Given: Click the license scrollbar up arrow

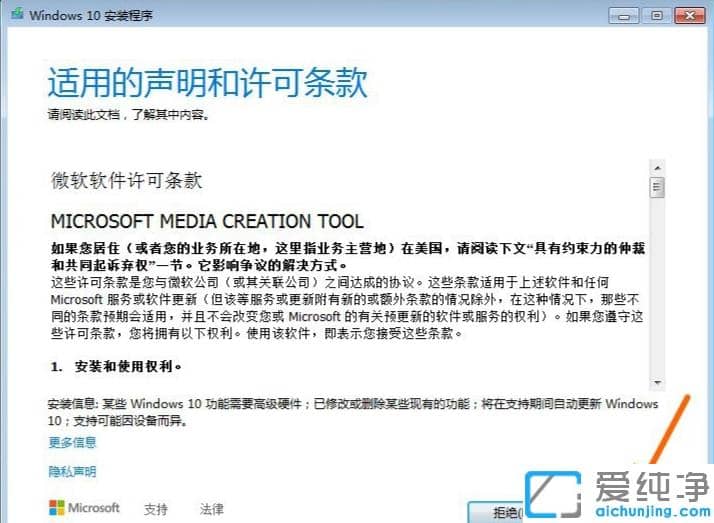Looking at the screenshot, I should pos(657,168).
